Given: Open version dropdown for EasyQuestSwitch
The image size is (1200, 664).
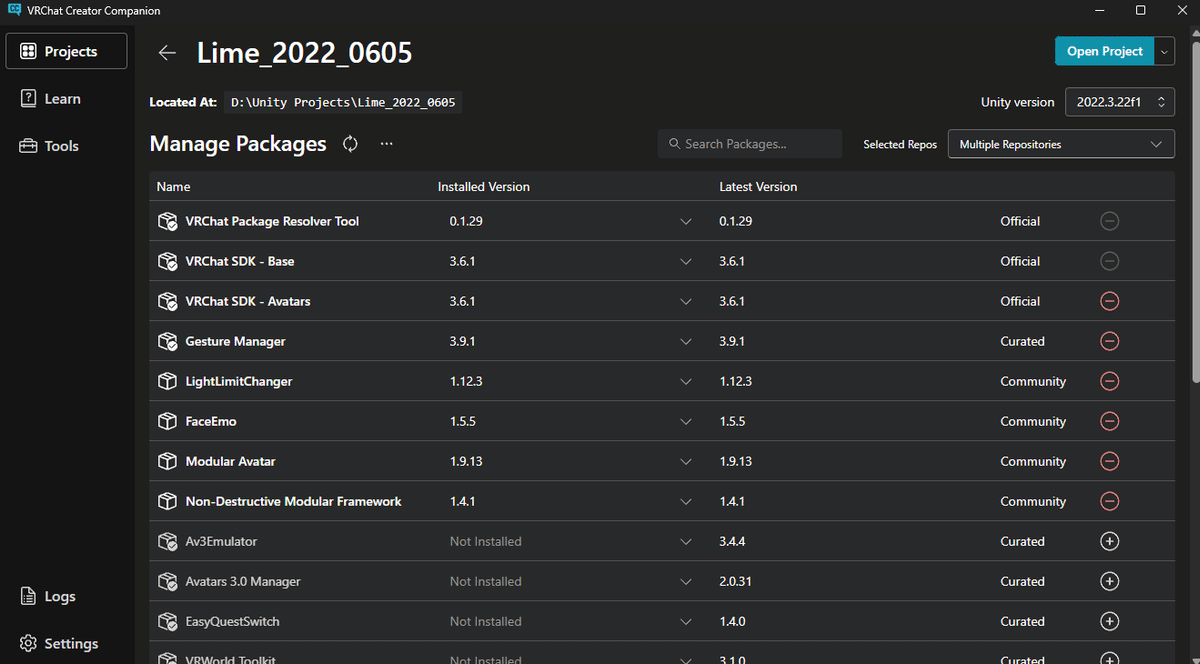Looking at the screenshot, I should (686, 621).
